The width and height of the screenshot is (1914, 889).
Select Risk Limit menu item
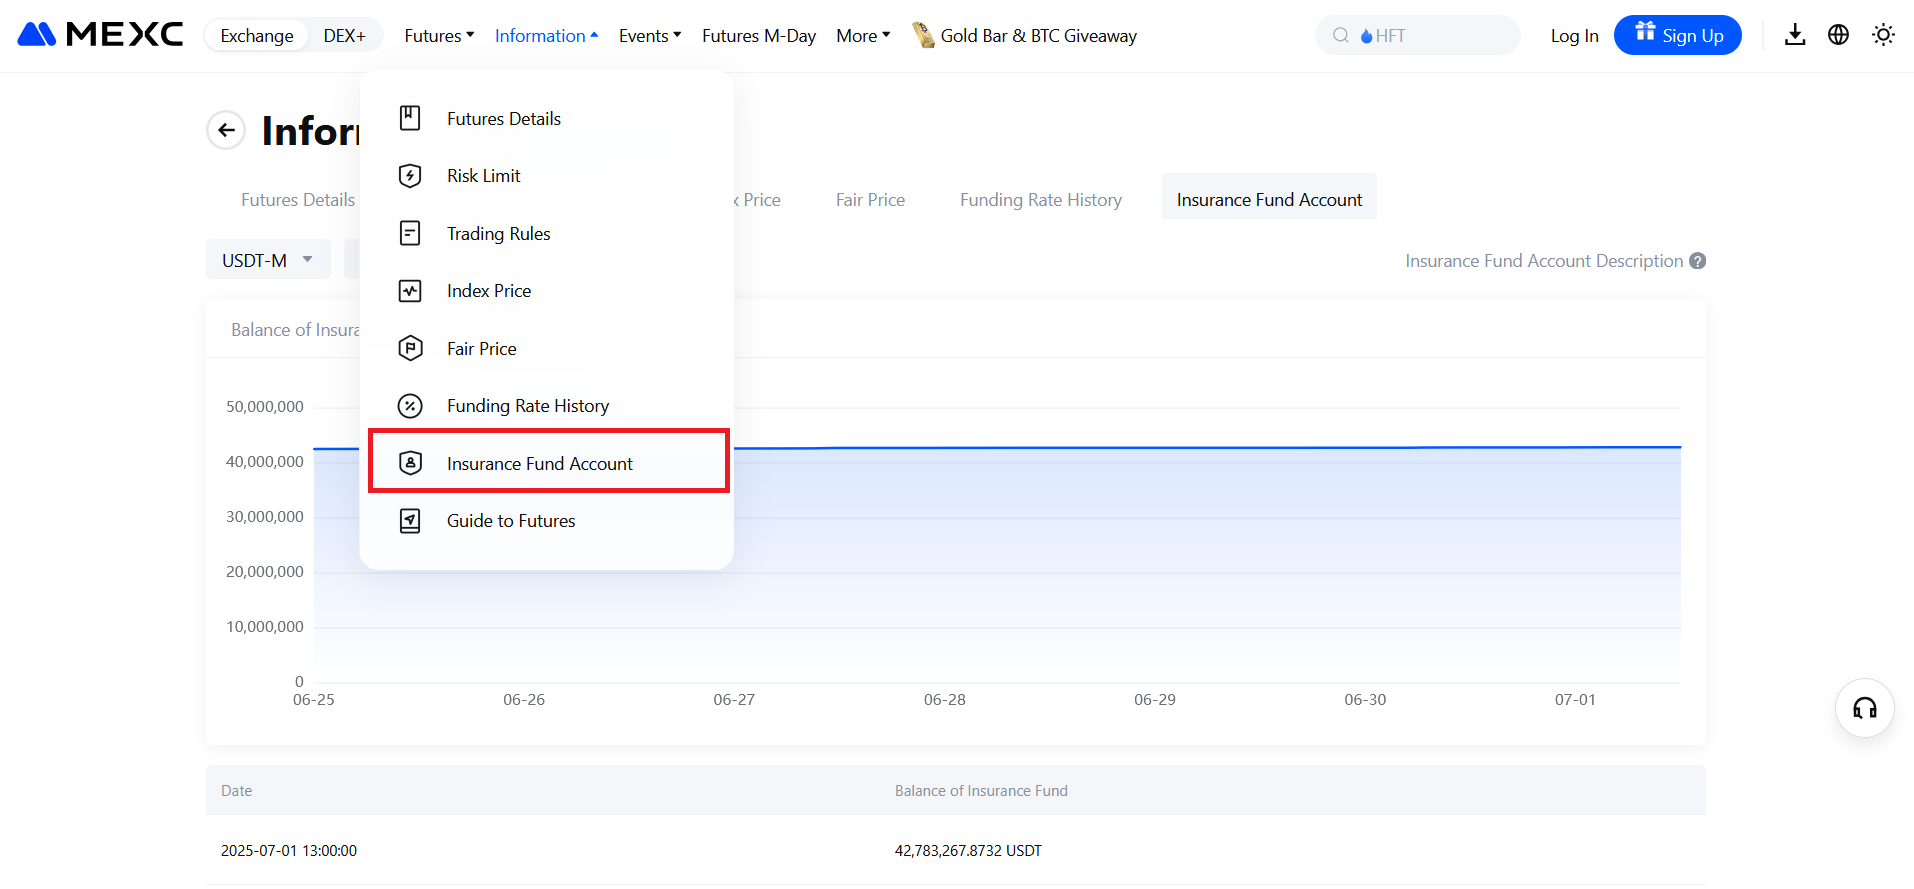point(483,176)
